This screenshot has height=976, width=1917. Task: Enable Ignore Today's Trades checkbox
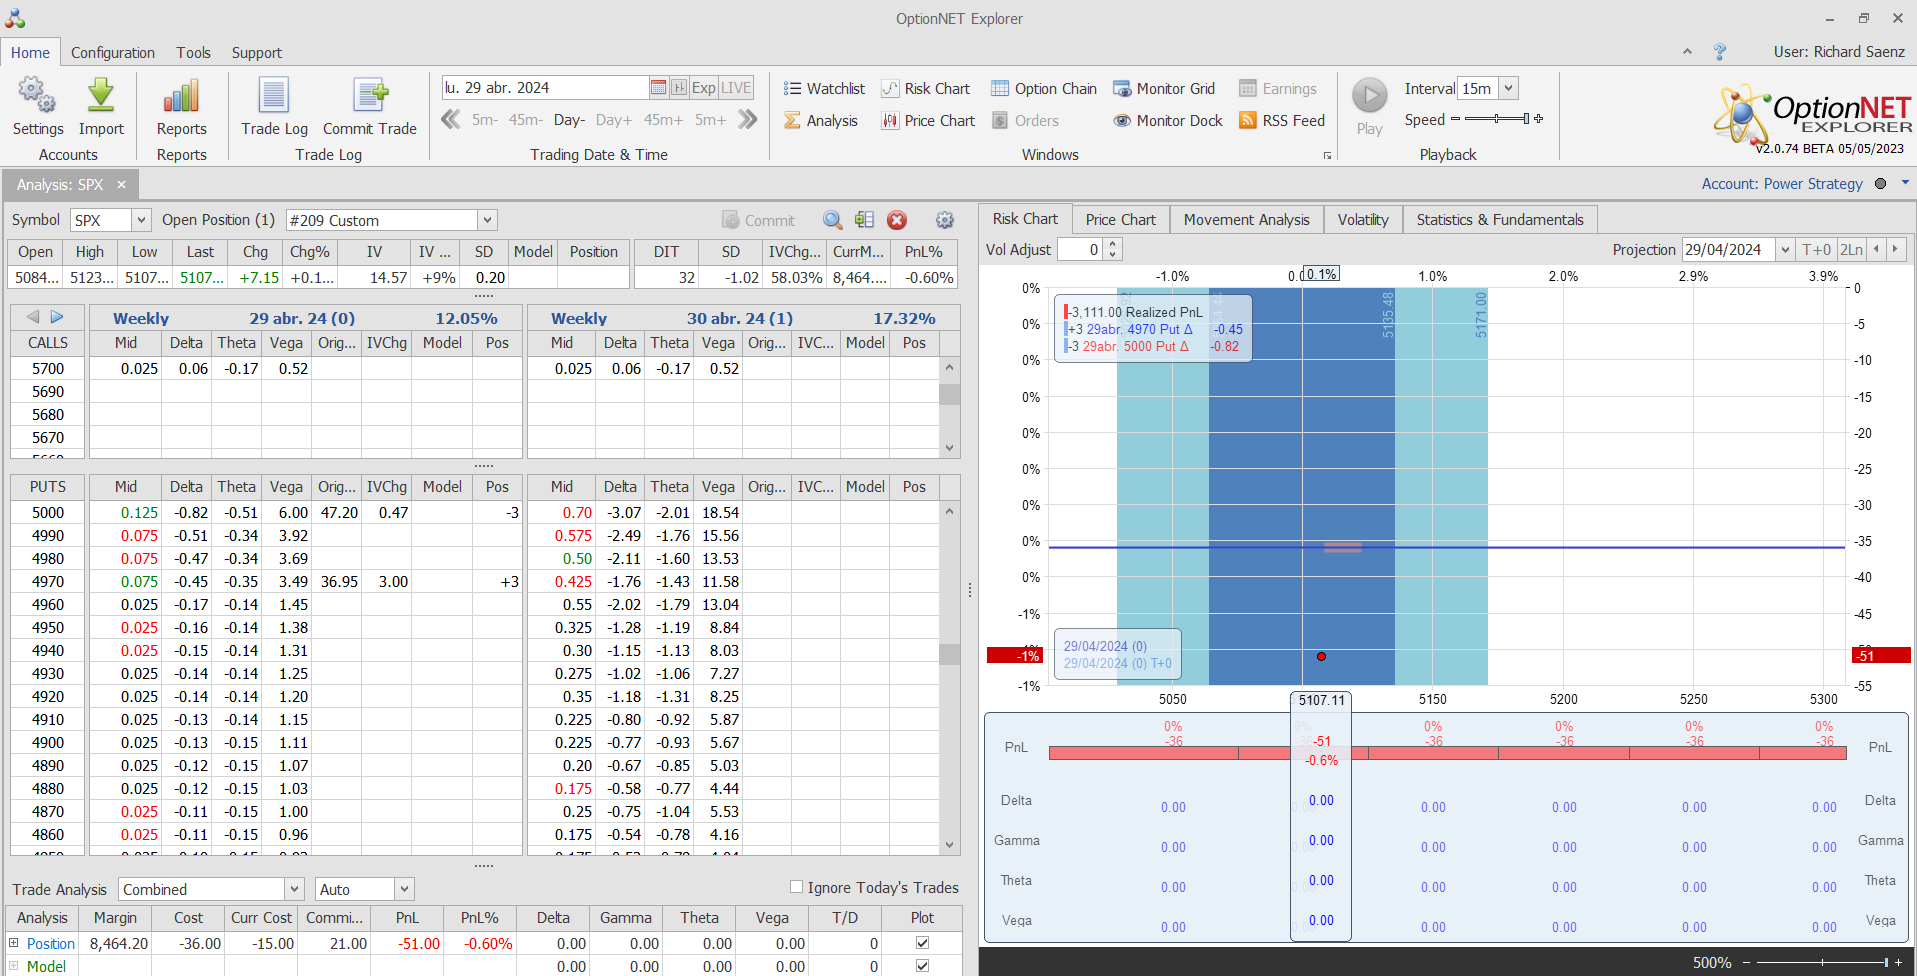coord(797,887)
